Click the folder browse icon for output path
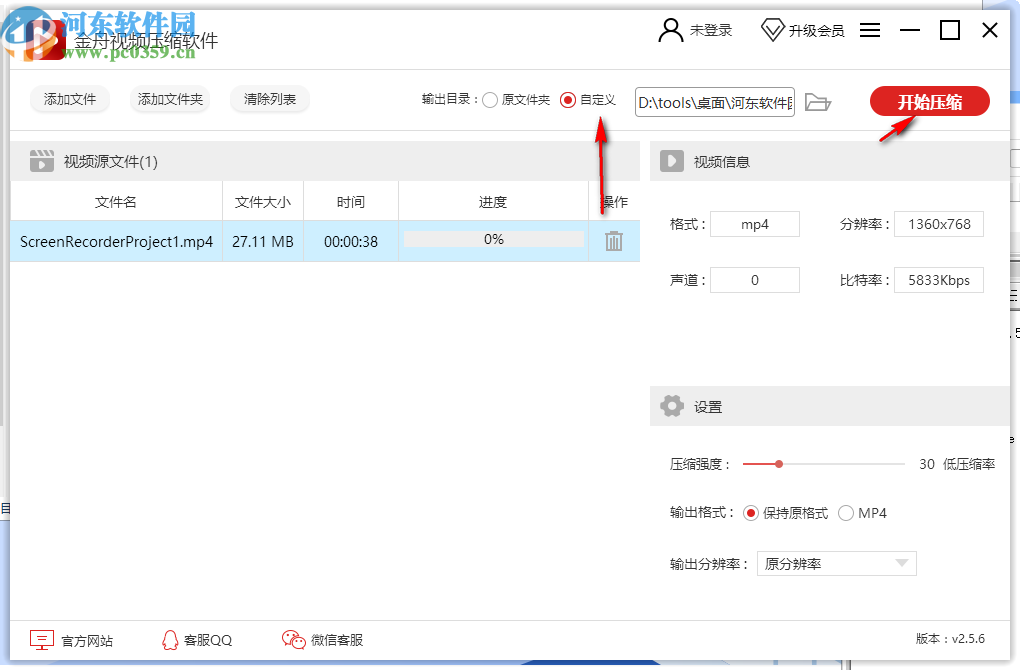The width and height of the screenshot is (1020, 670). [818, 101]
